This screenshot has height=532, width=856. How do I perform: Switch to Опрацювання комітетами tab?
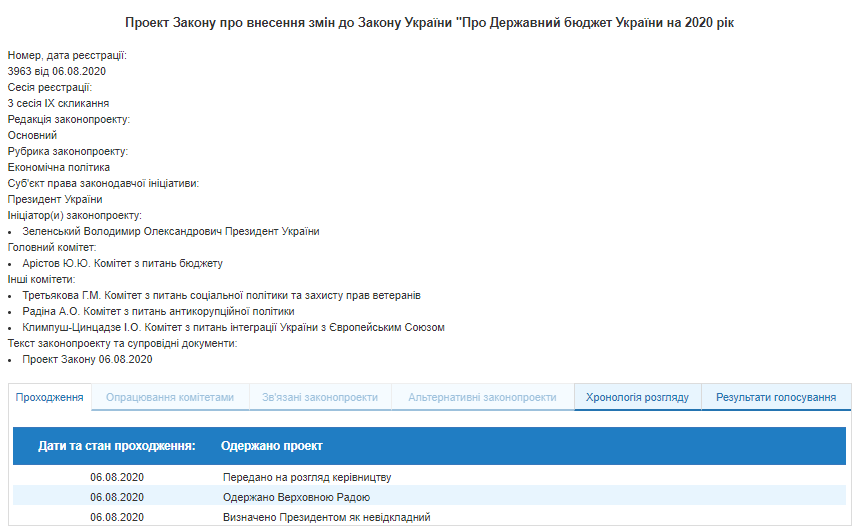click(x=170, y=397)
